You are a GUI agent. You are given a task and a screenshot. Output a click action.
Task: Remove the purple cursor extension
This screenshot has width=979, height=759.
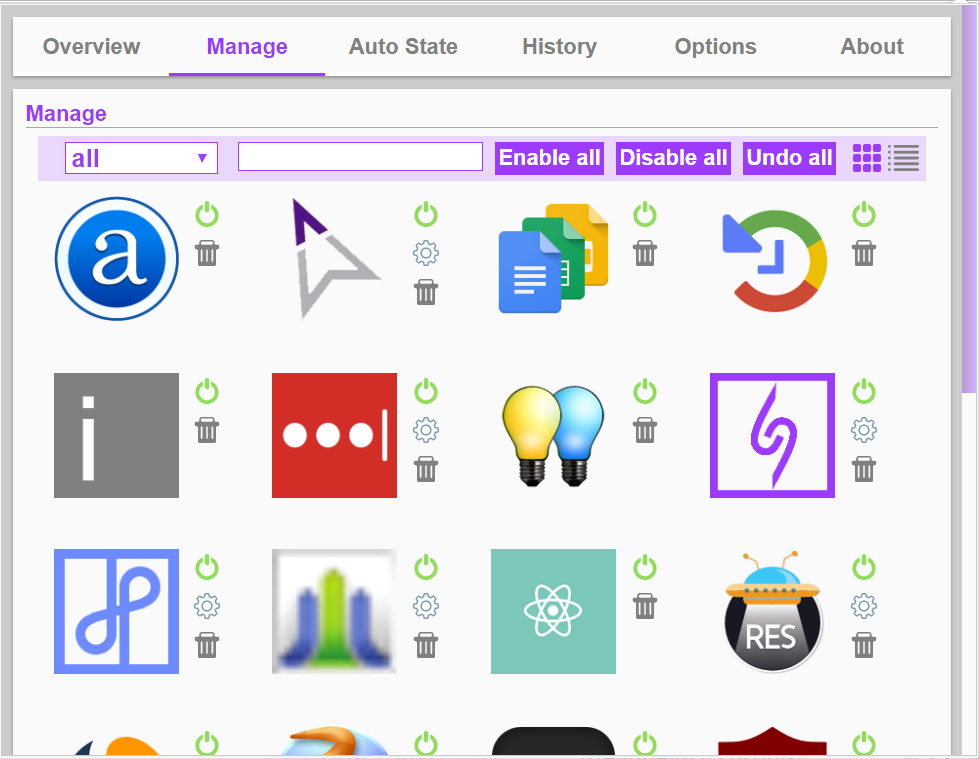coord(426,292)
